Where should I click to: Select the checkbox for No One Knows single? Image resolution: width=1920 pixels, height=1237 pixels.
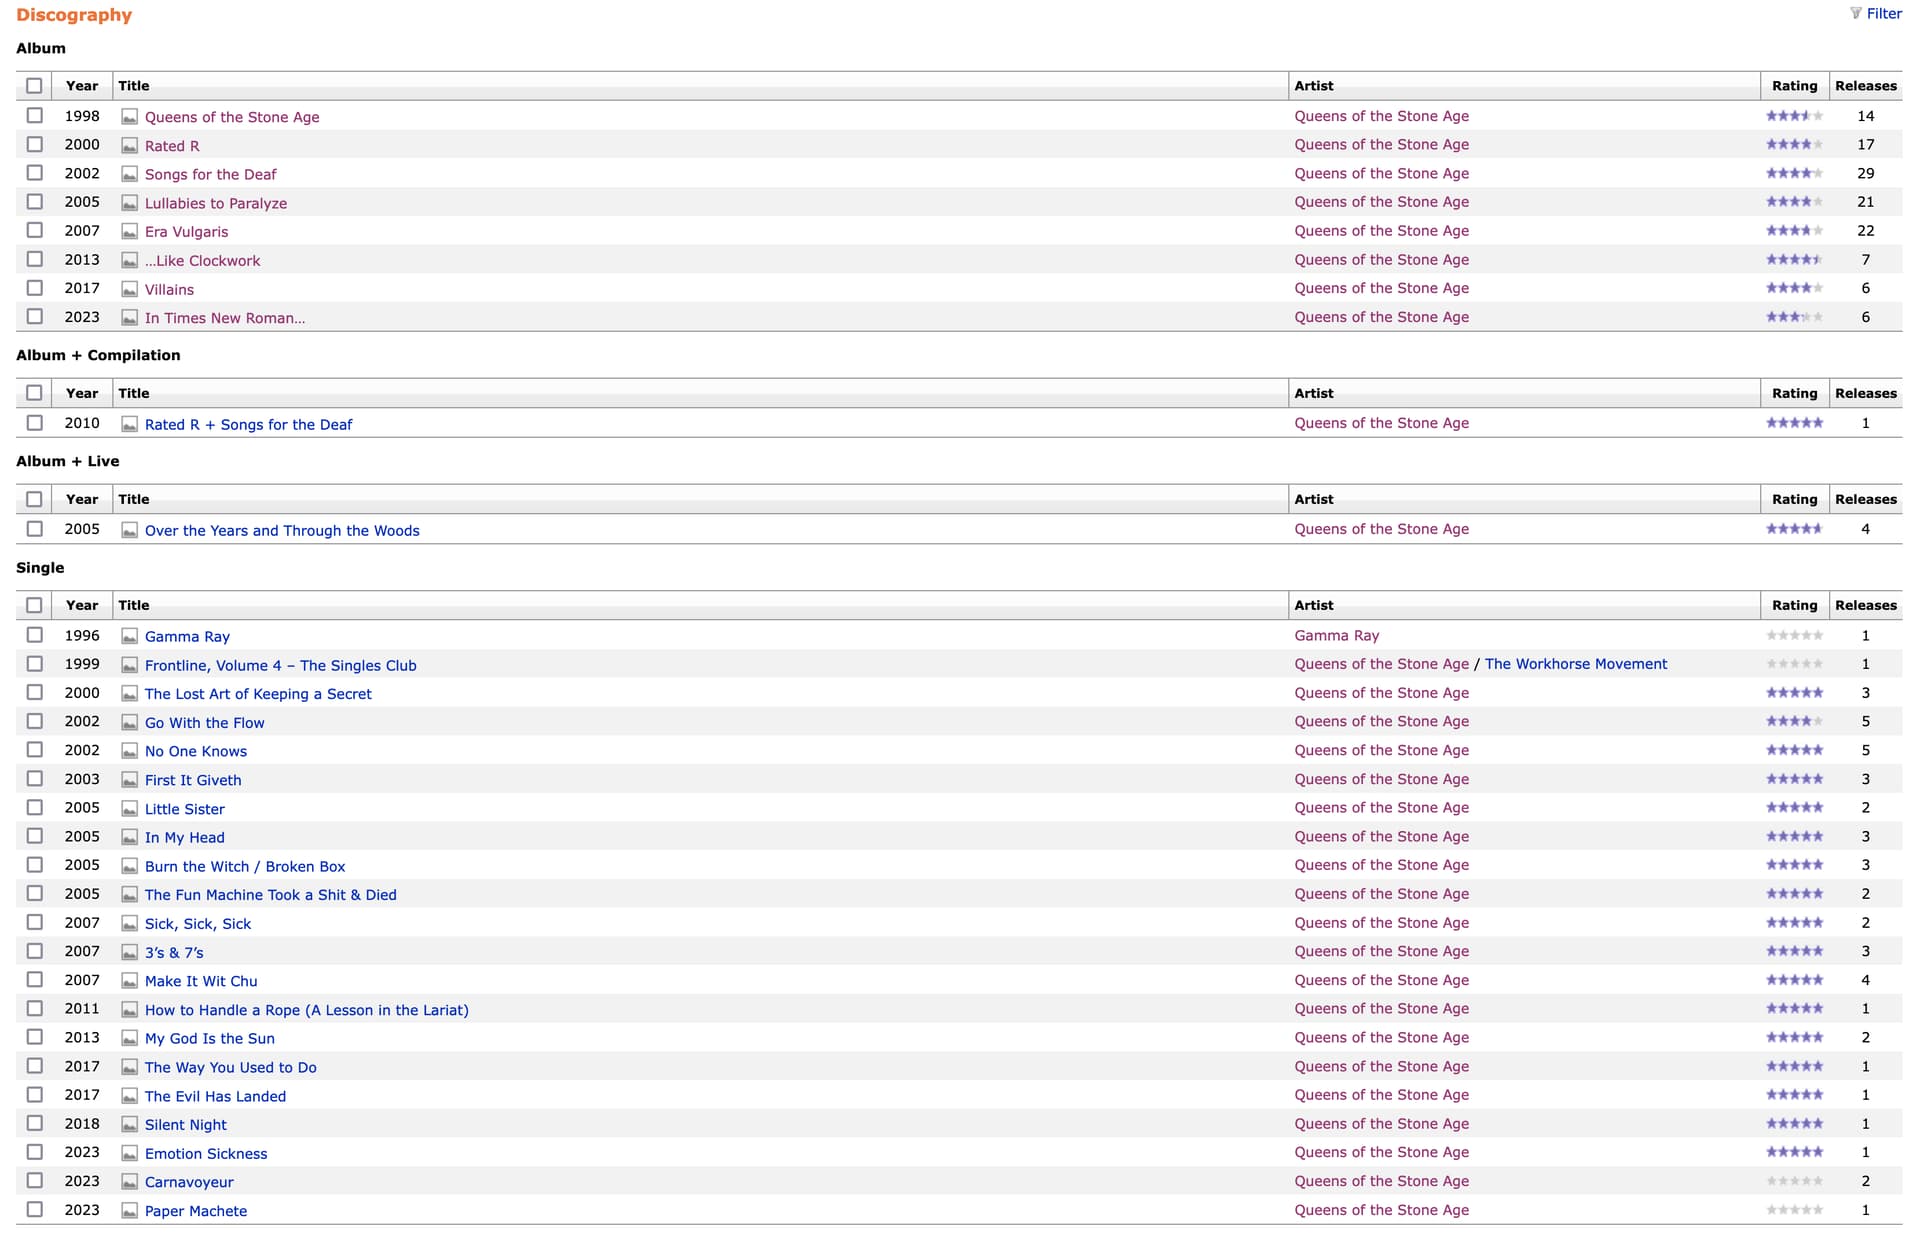pyautogui.click(x=35, y=750)
